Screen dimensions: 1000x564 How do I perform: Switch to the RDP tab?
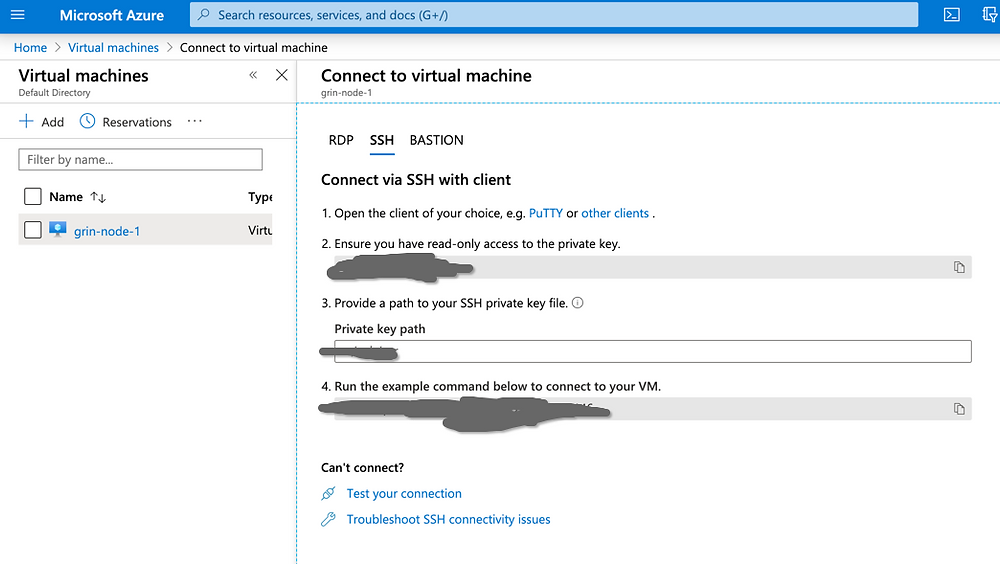(341, 140)
